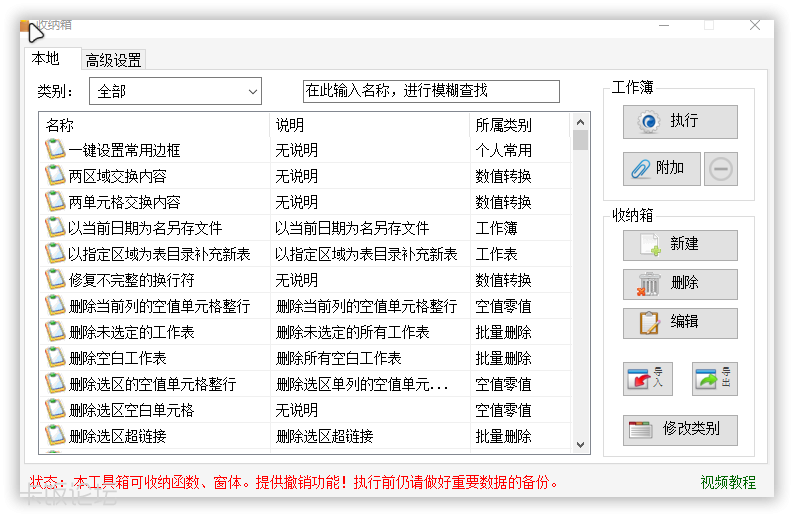This screenshot has height=517, width=794.
Task: Open the 类别 dropdown showing 全部
Action: [175, 92]
